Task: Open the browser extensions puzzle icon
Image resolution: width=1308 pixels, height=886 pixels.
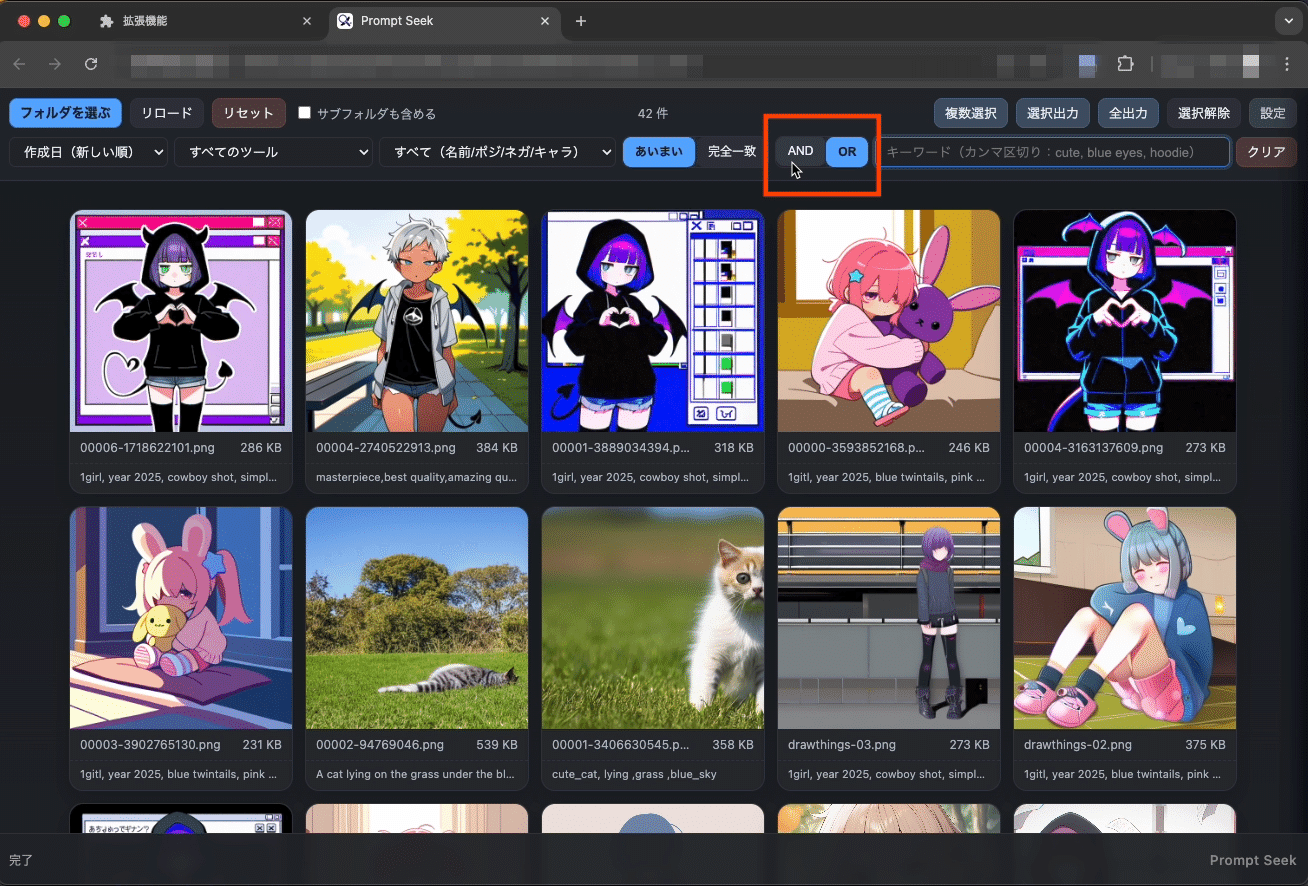Action: 1125,64
